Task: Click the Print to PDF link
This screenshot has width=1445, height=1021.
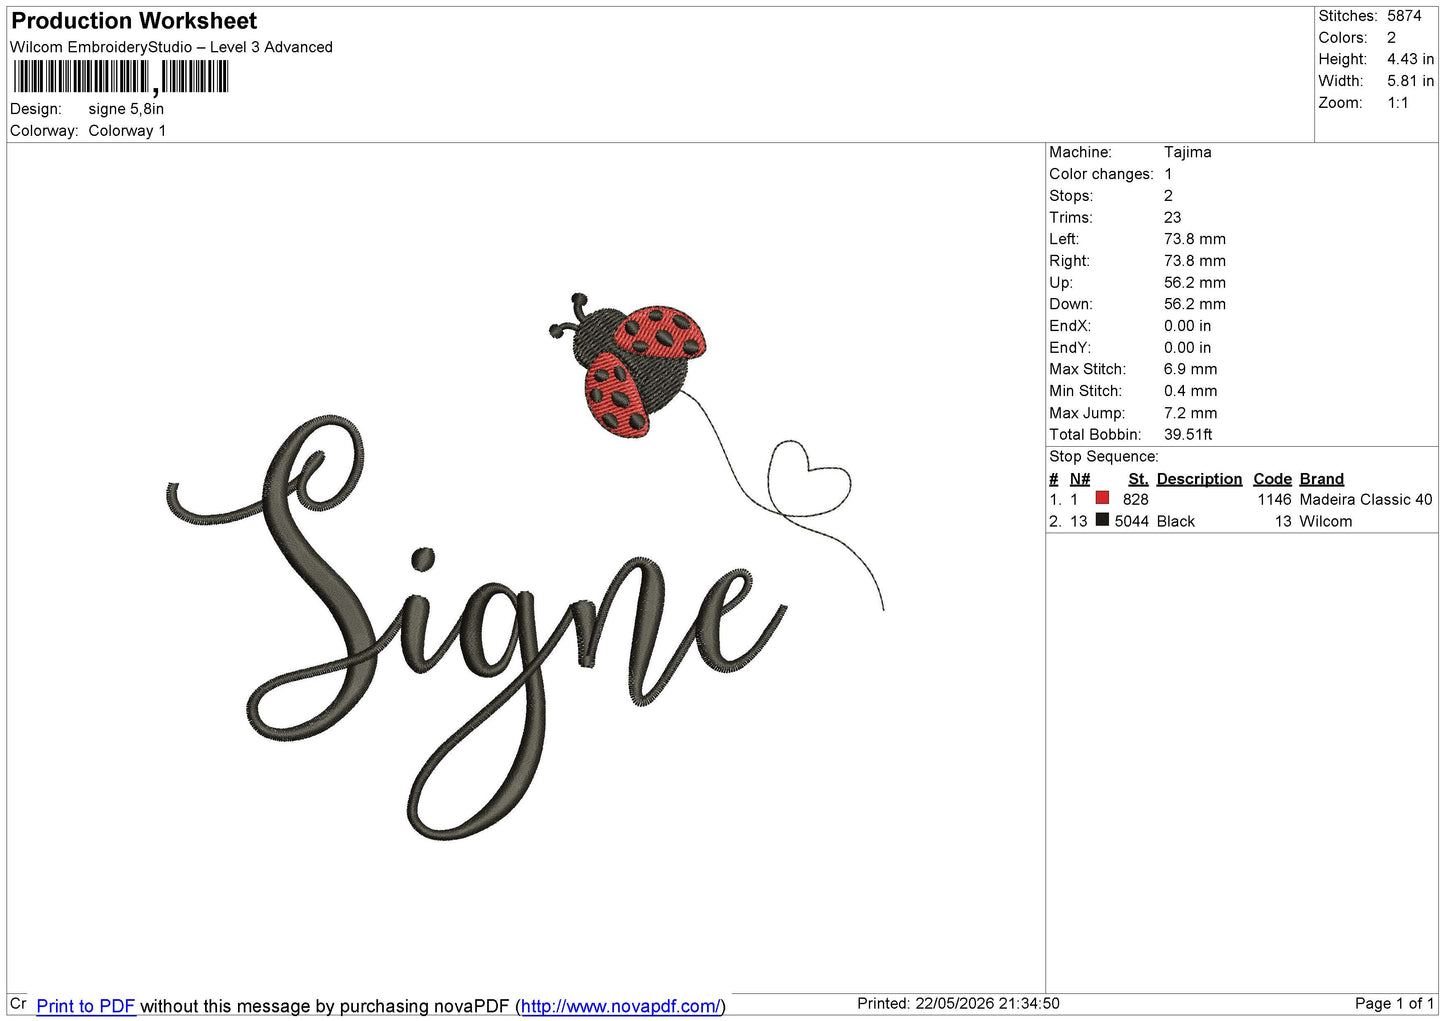Action: tap(85, 1006)
